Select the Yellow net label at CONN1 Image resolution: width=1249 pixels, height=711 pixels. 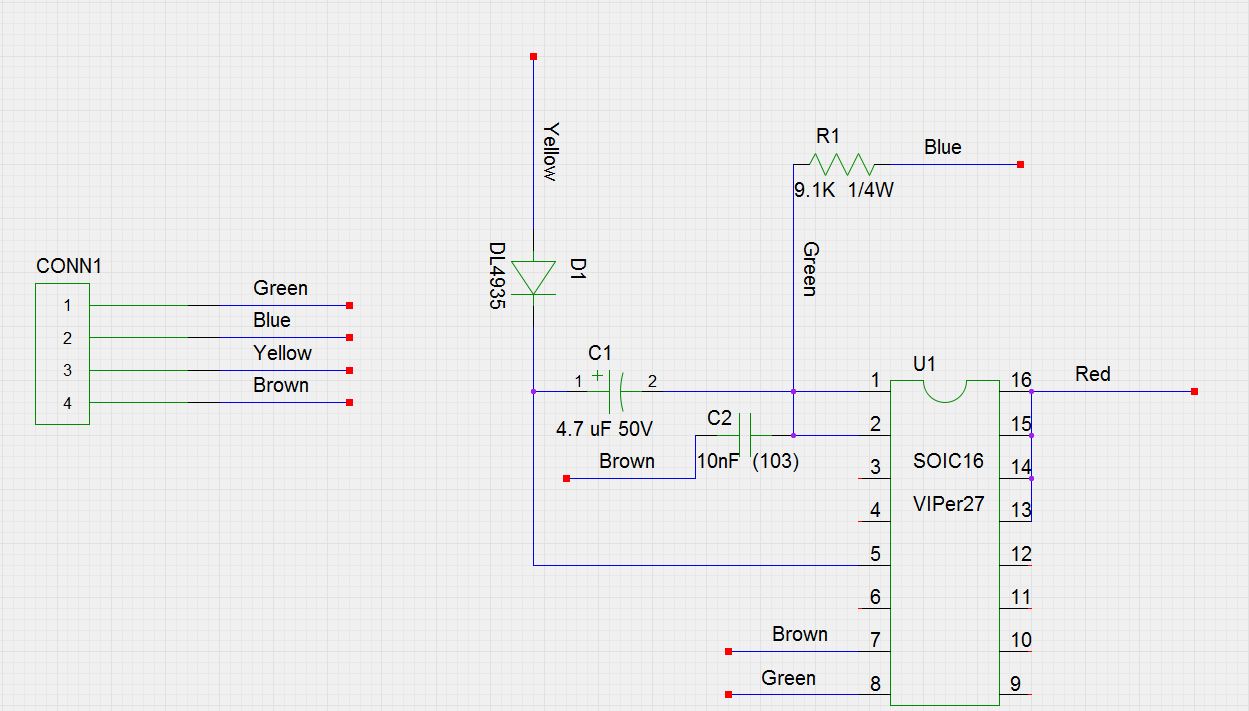click(x=282, y=352)
